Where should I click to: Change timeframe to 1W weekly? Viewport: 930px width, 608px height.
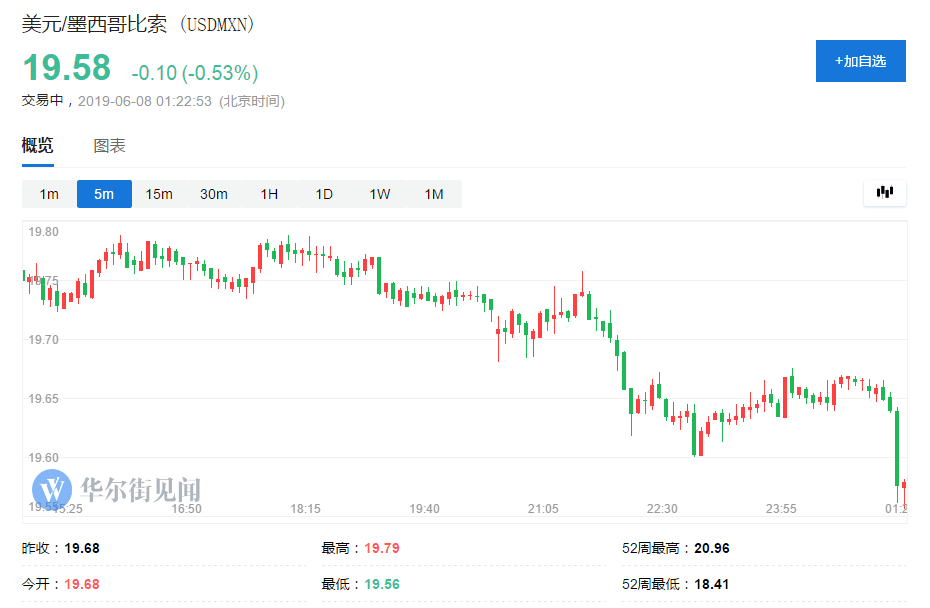click(379, 194)
